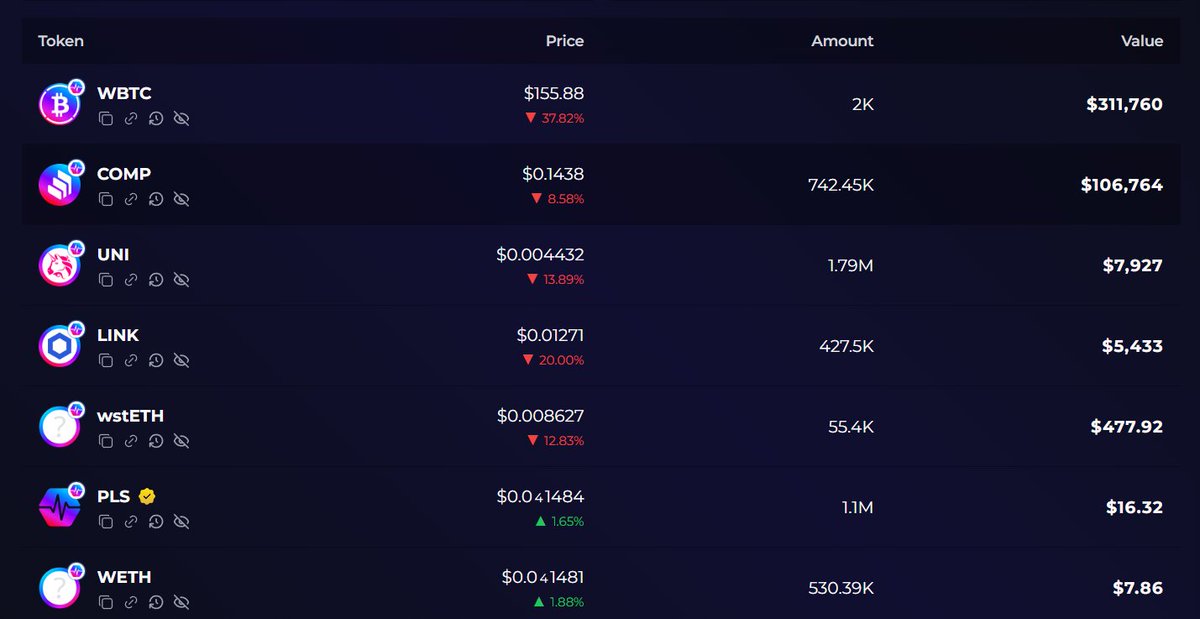Select the 742.45K amount
Screen dimensions: 1200x619
pyautogui.click(x=841, y=185)
